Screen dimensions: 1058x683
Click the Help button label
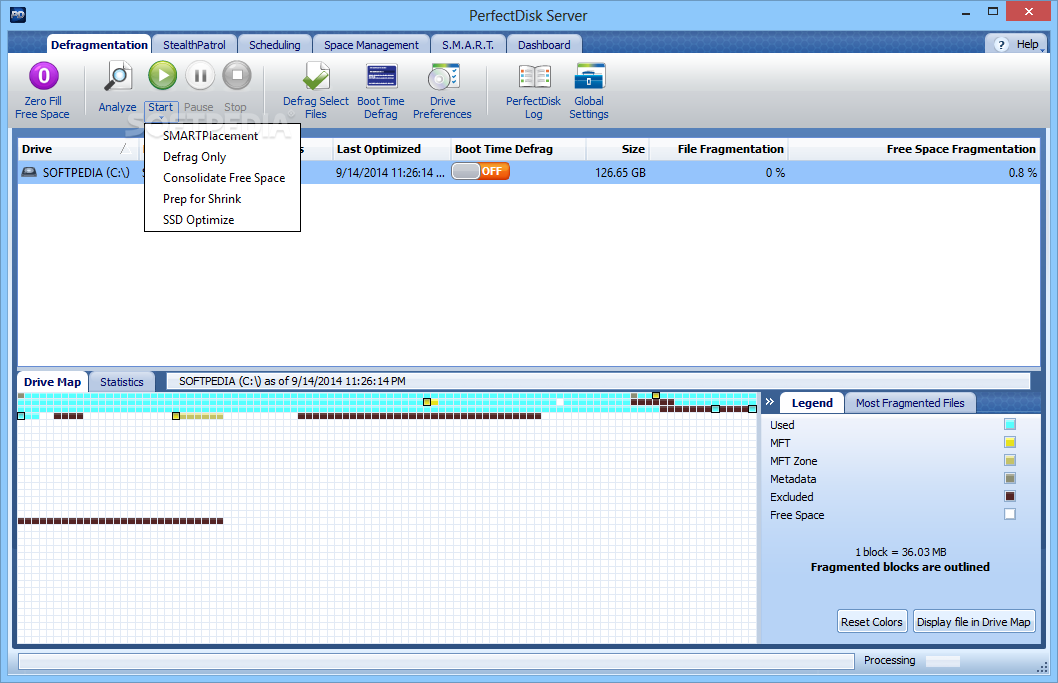[x=1028, y=44]
